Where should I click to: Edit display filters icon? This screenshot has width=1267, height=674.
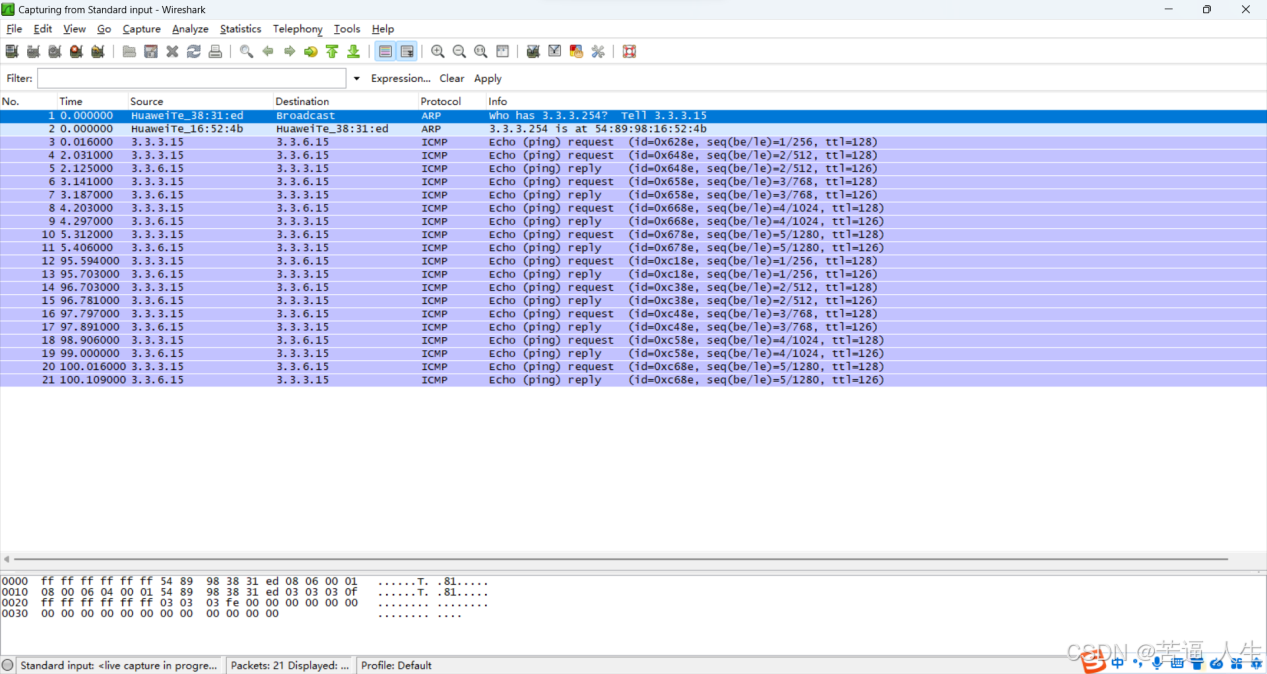[x=554, y=51]
